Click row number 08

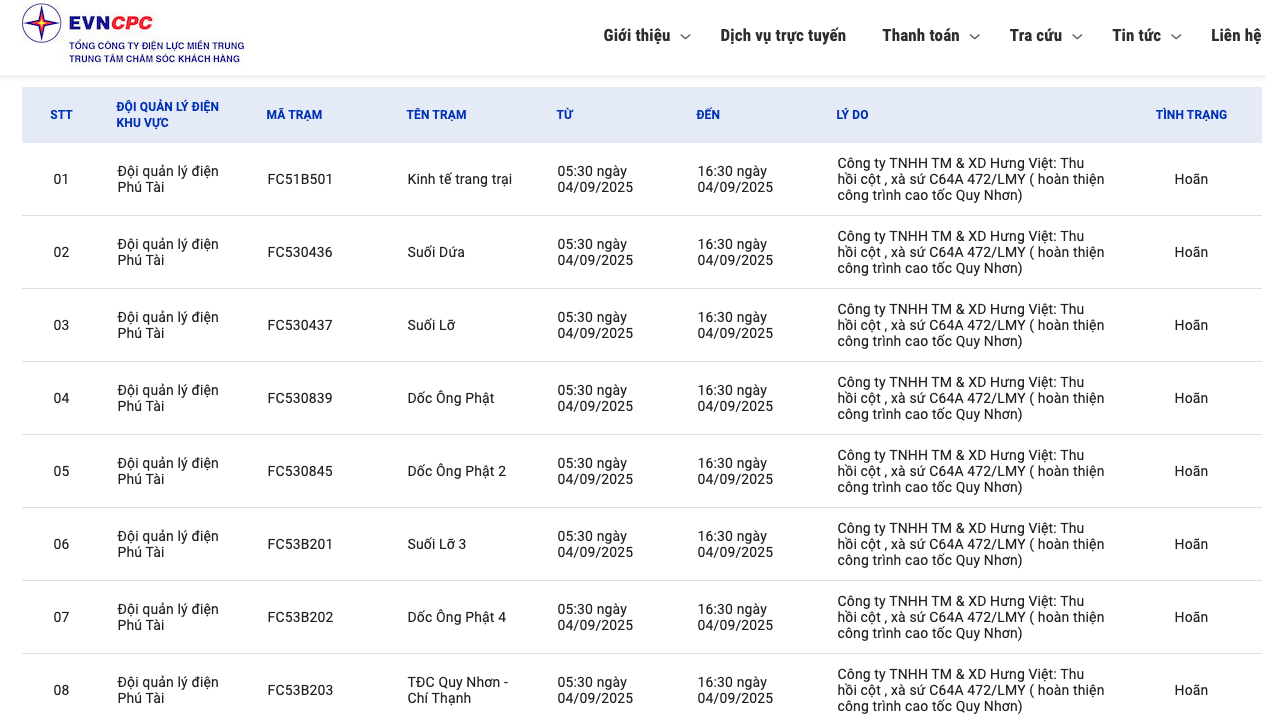(61, 690)
